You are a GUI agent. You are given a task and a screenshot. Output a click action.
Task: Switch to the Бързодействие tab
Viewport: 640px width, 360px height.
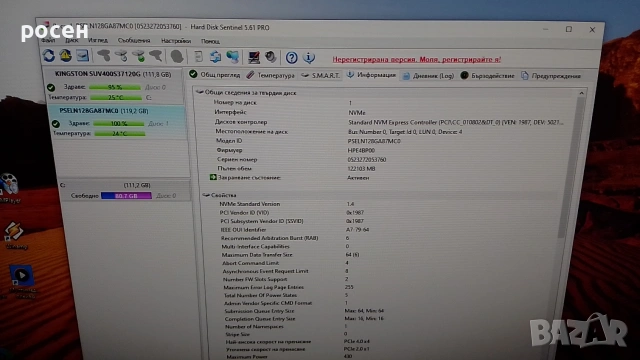pos(487,76)
